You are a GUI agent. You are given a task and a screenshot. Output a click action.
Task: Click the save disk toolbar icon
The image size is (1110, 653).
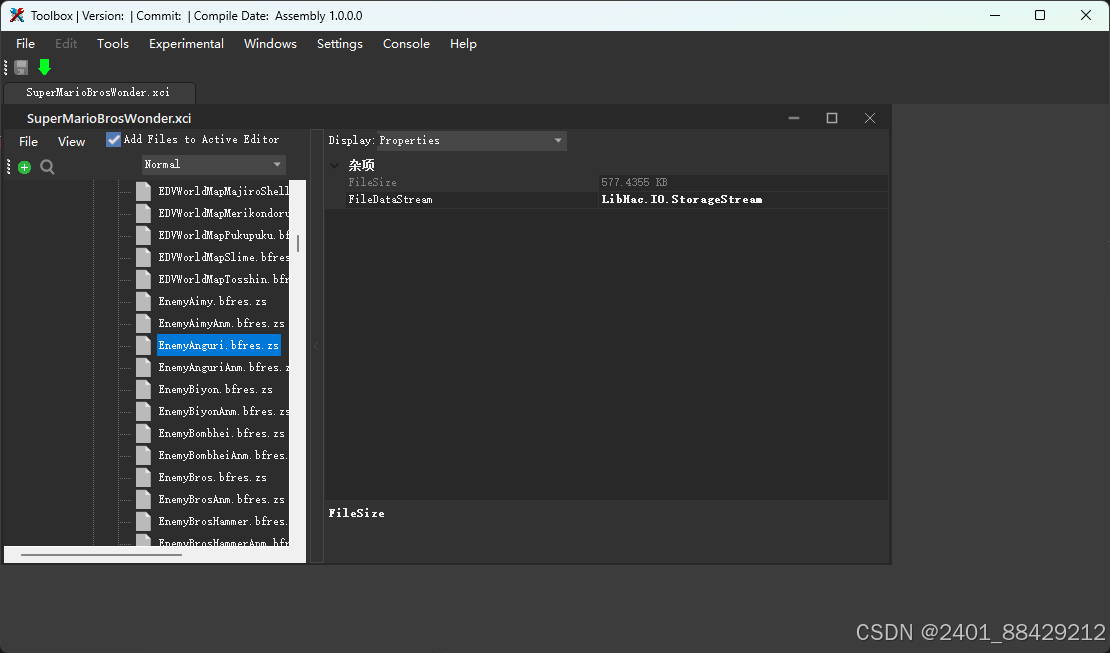coord(21,67)
